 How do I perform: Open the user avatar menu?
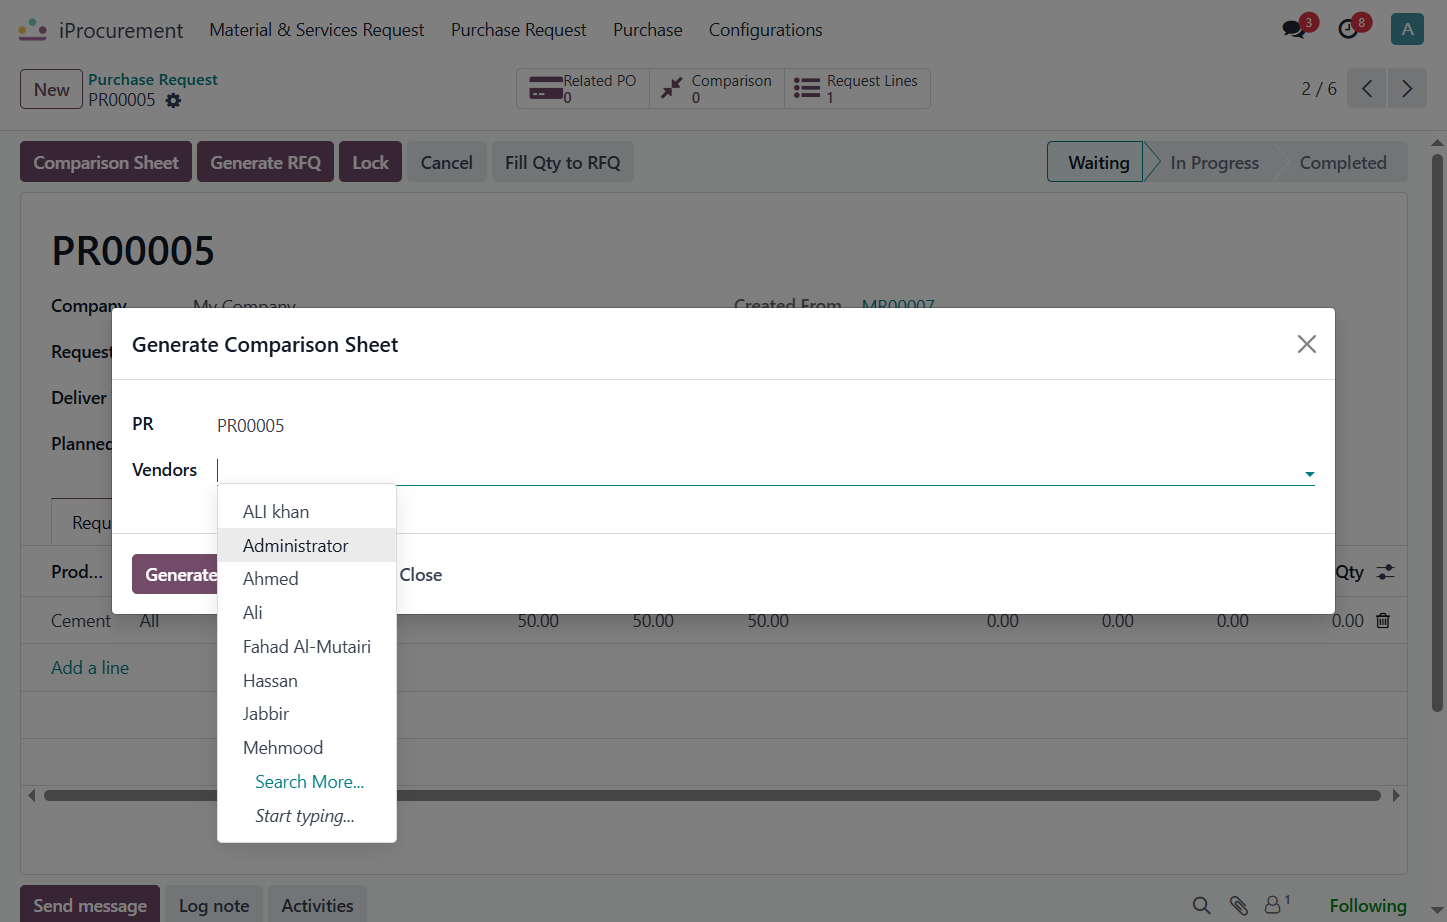coord(1407,29)
